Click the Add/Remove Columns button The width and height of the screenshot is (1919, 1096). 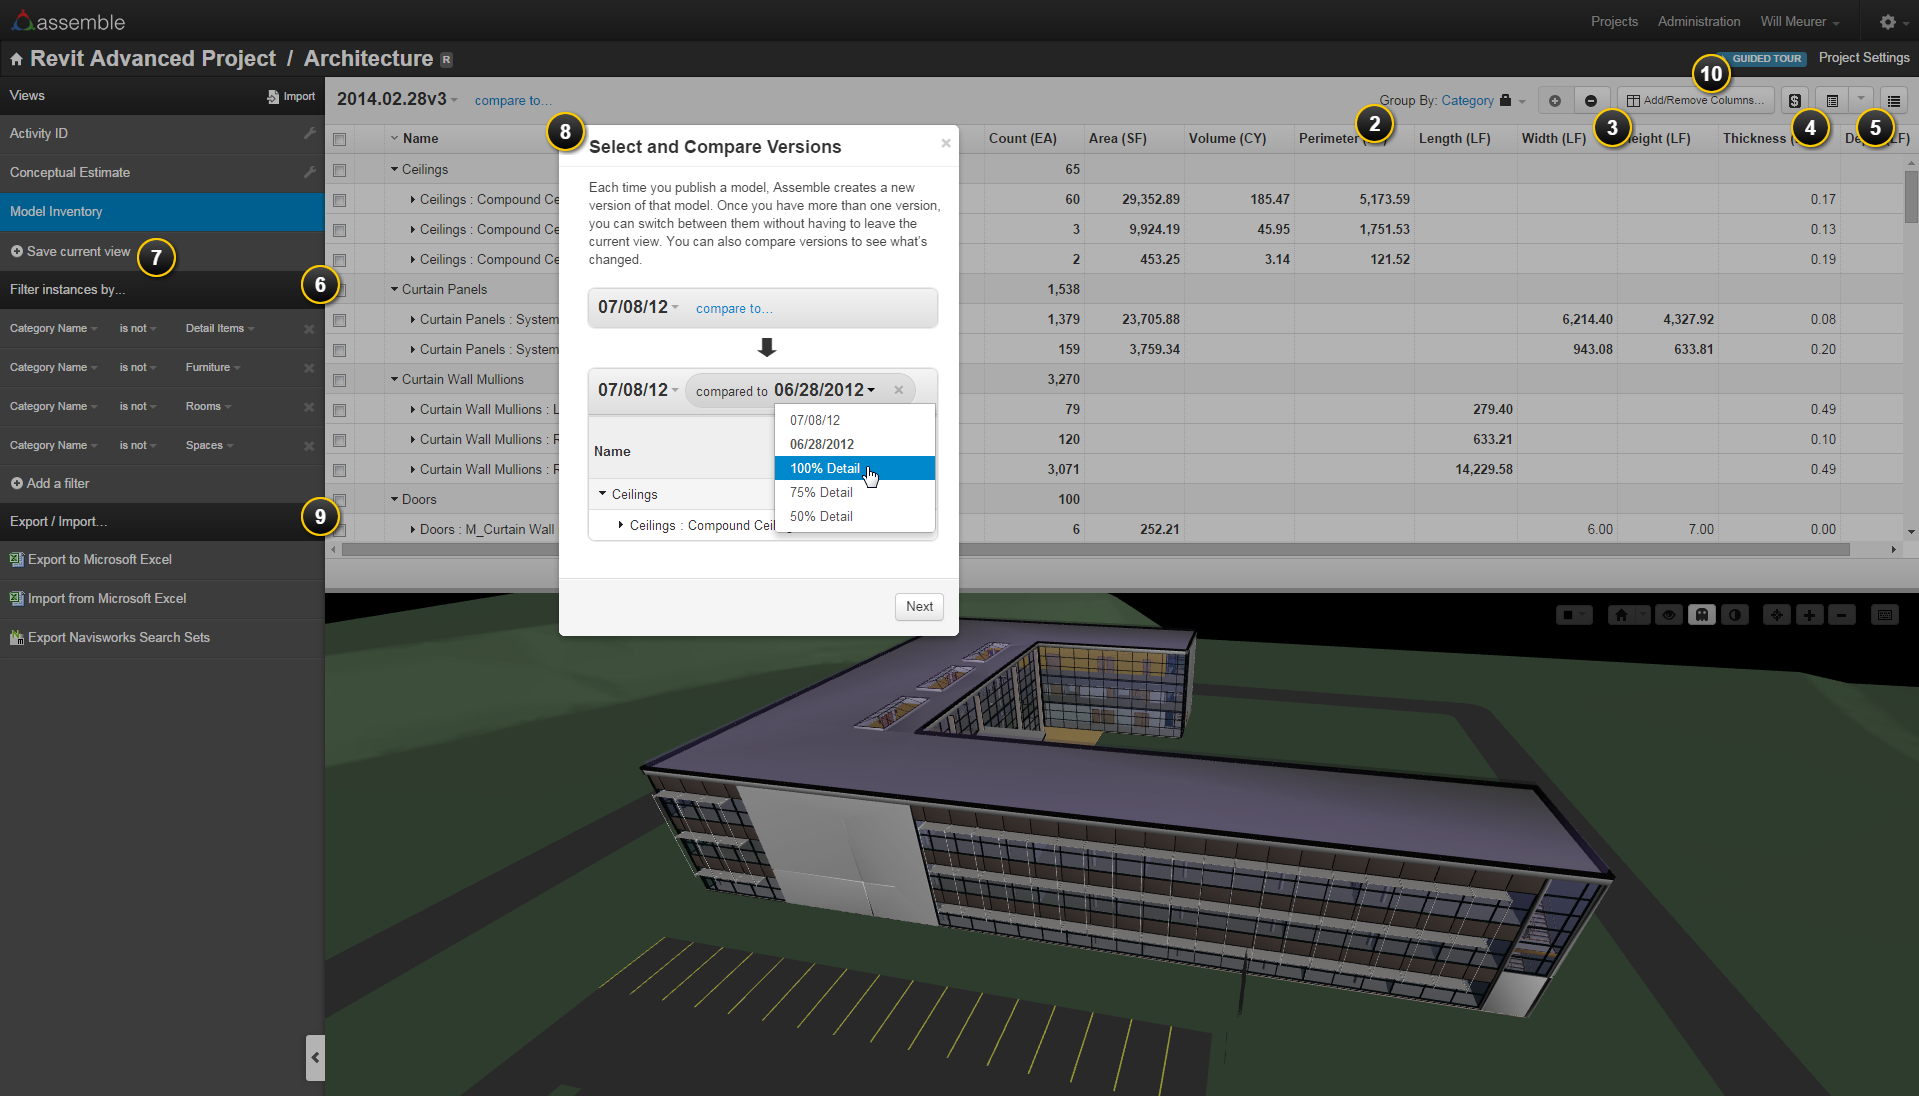[1695, 101]
